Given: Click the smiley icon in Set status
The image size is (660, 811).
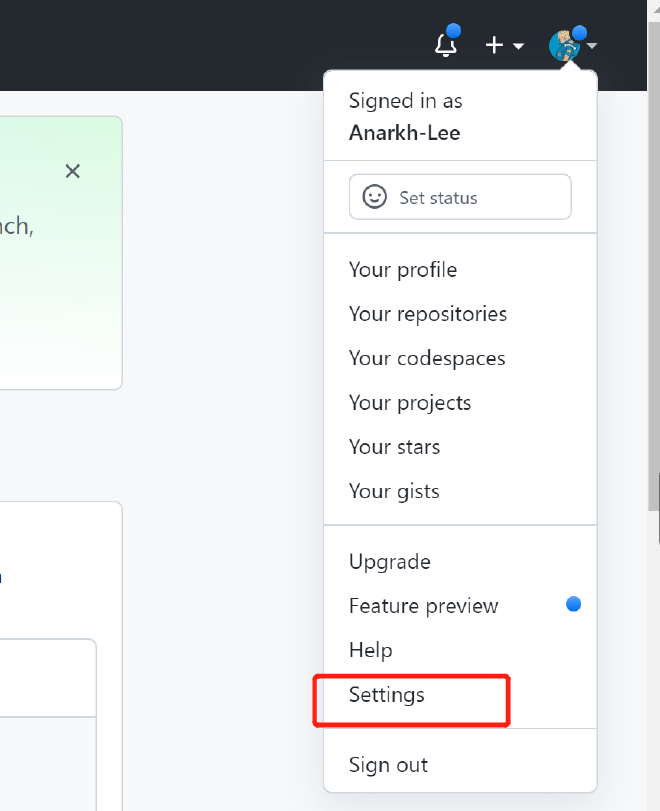Looking at the screenshot, I should coord(375,197).
